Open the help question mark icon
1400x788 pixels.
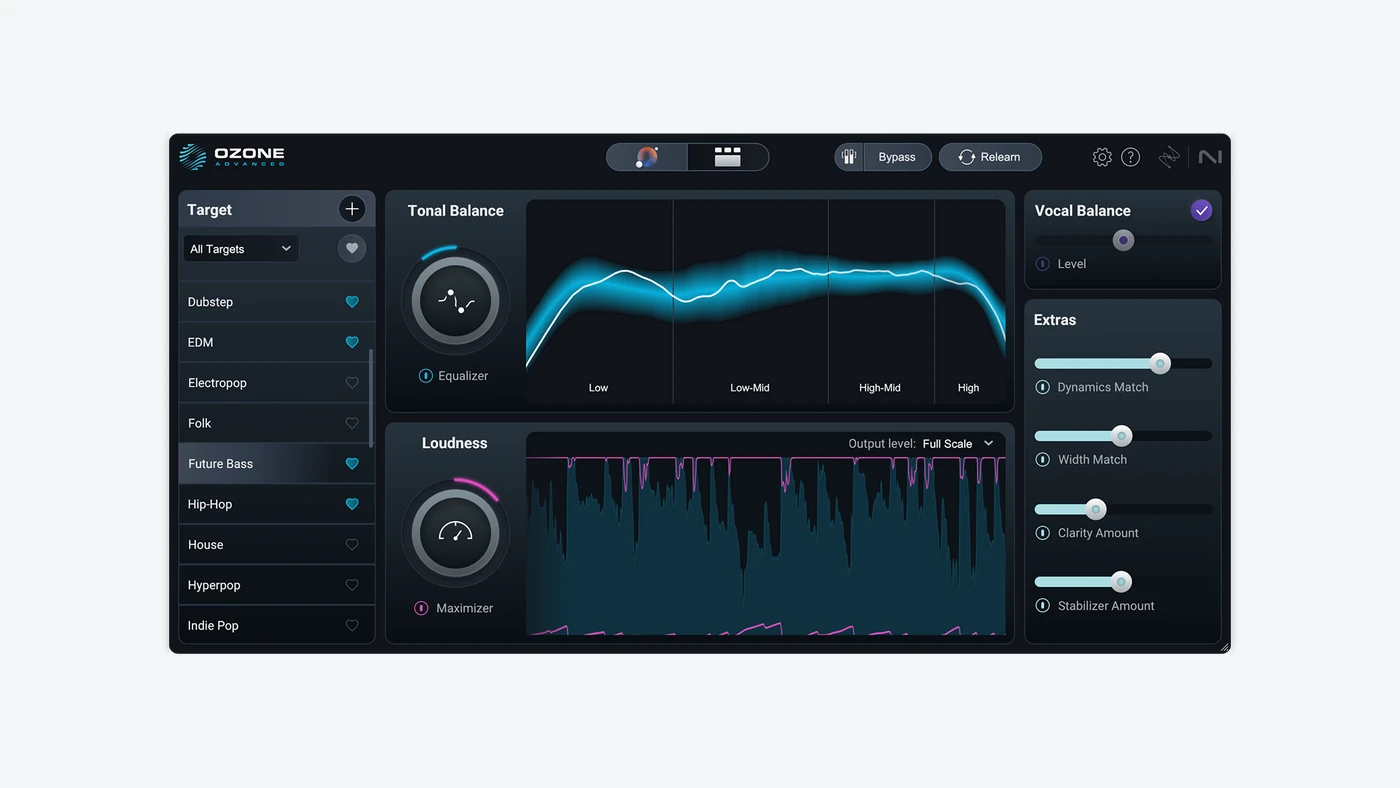pos(1130,157)
